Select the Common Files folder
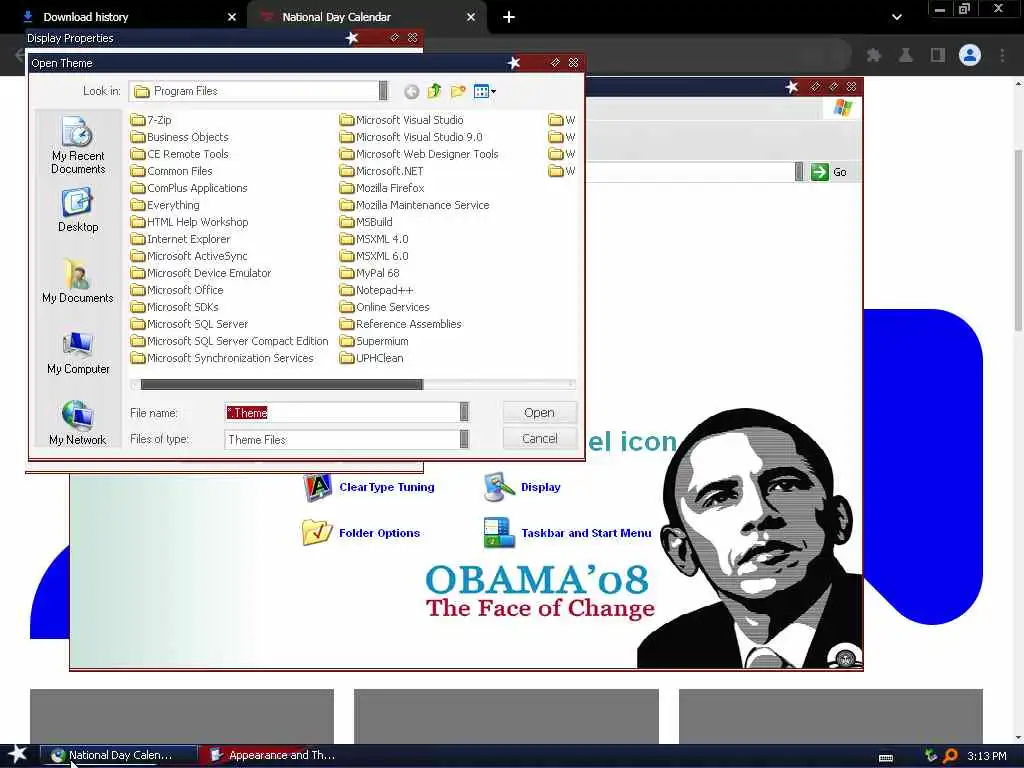Image resolution: width=1024 pixels, height=768 pixels. point(171,171)
